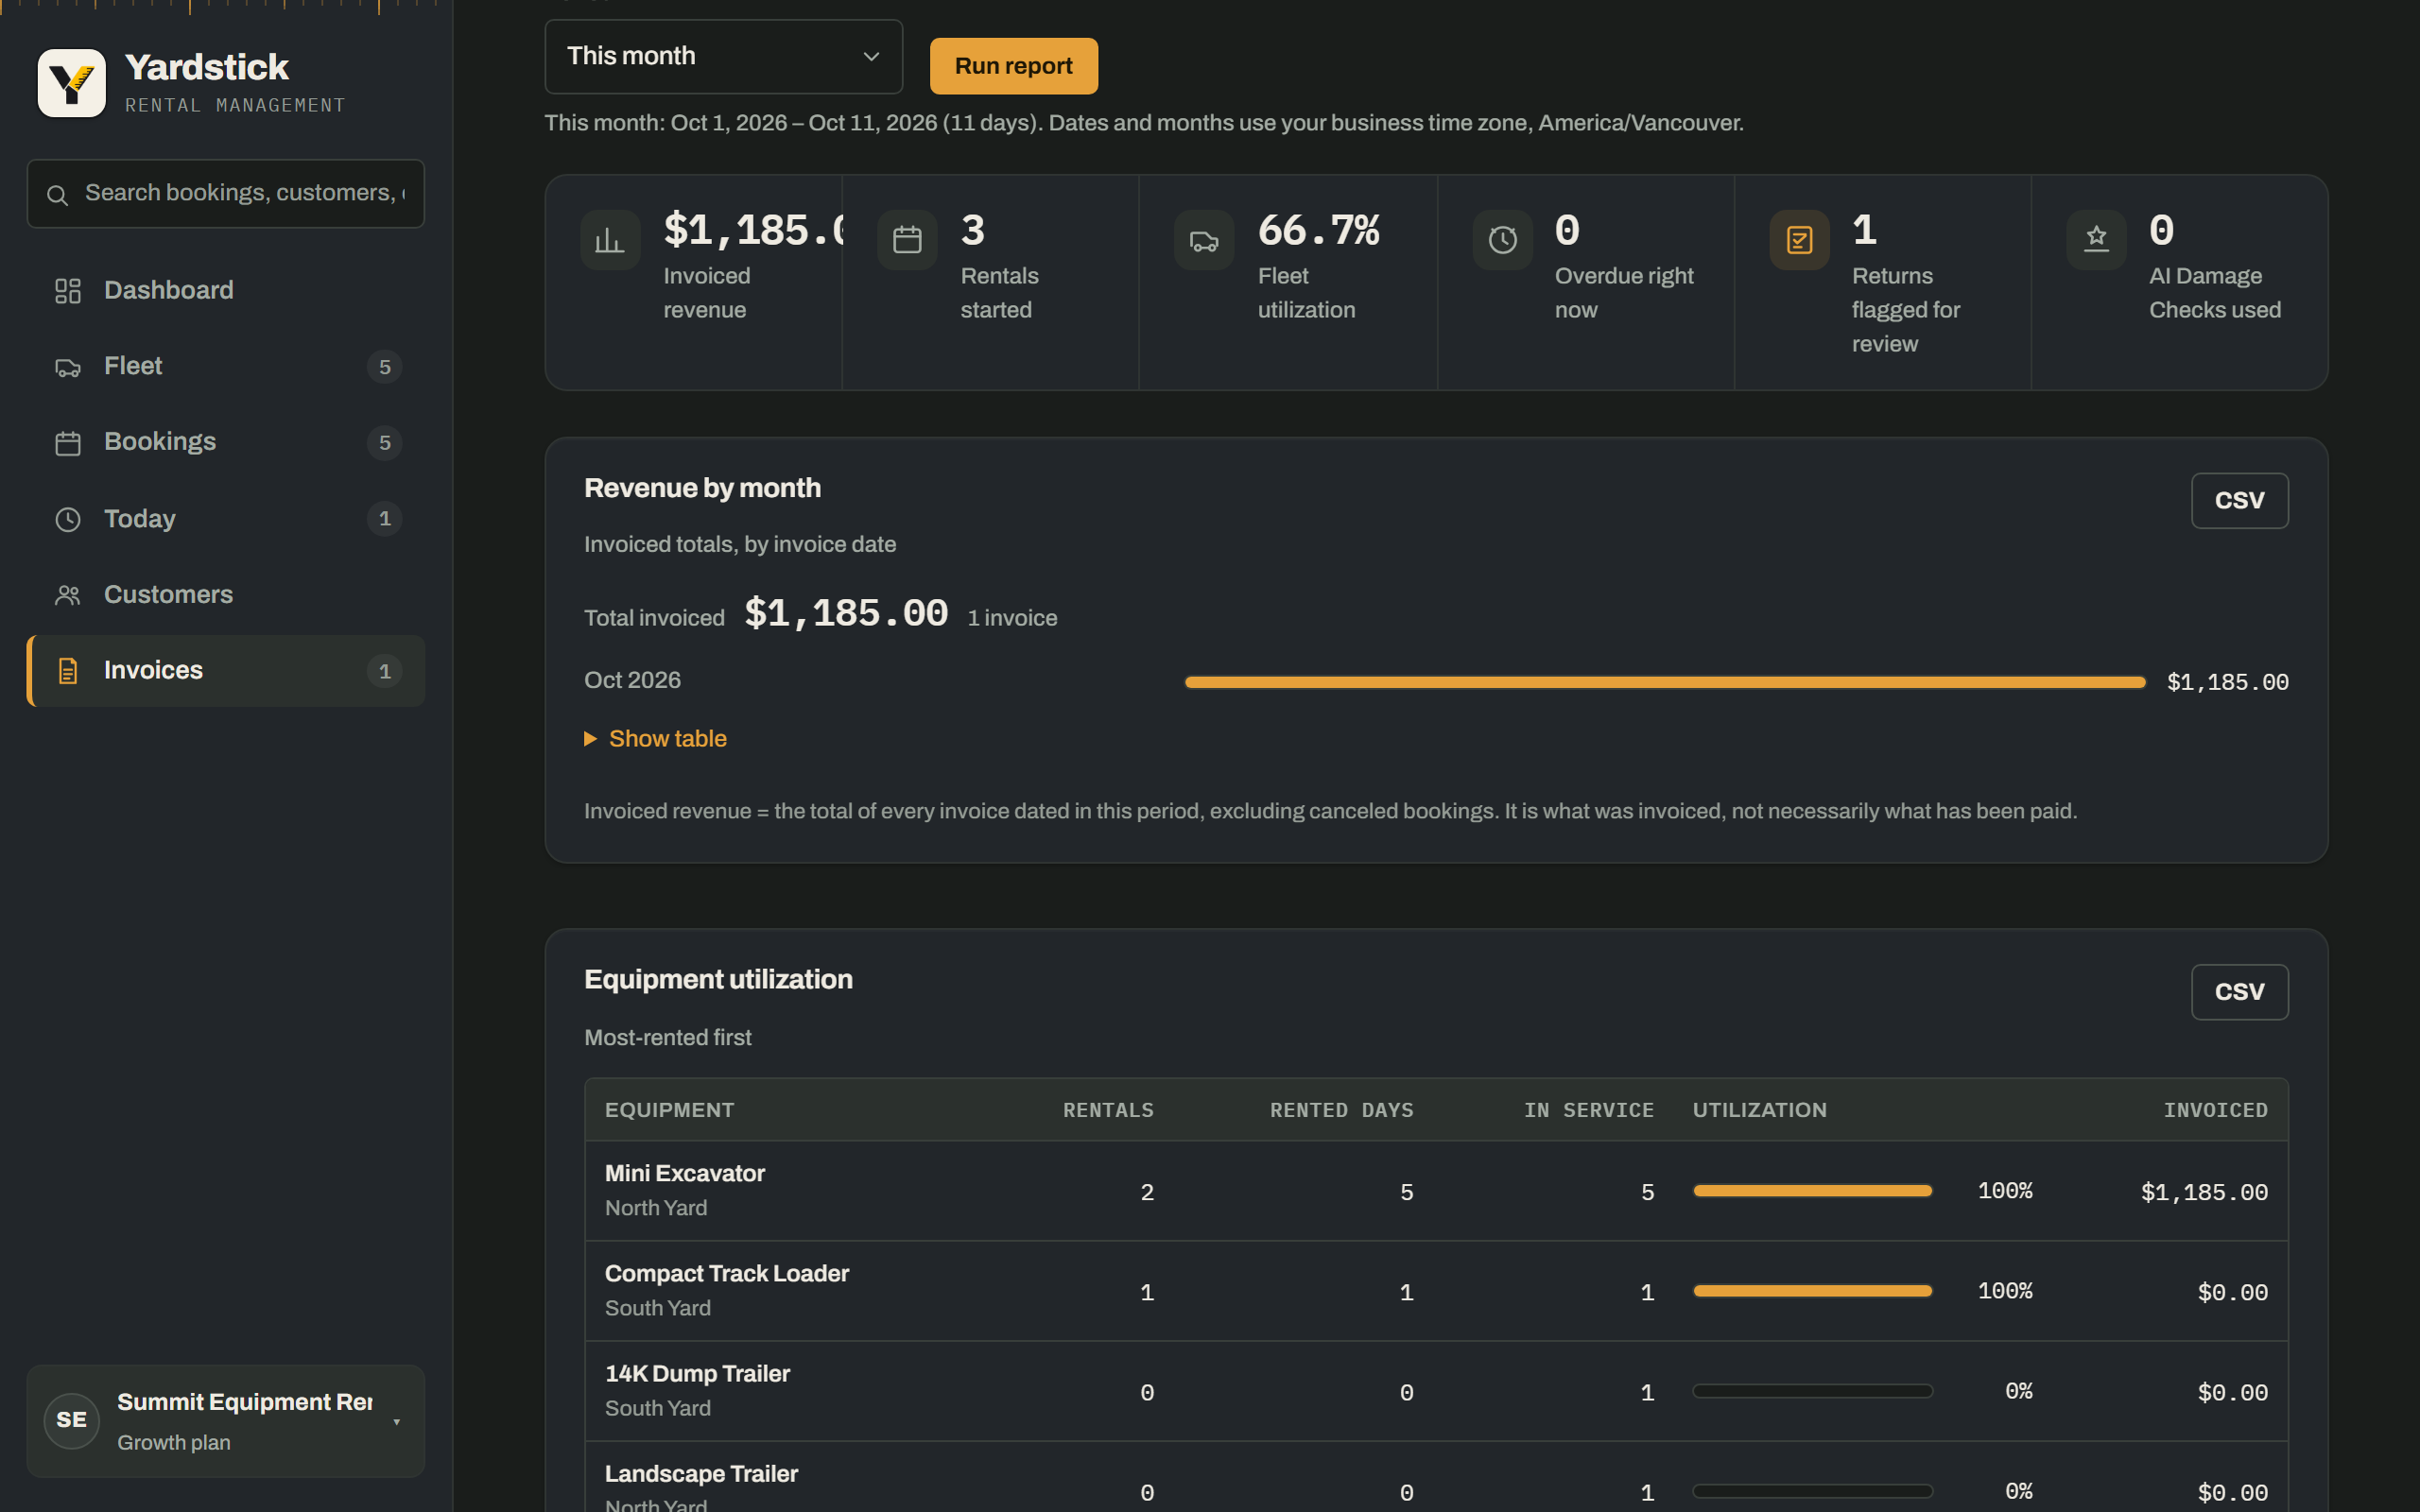Click the Fleet utilization truck icon
Viewport: 2420px width, 1512px height.
(1204, 240)
